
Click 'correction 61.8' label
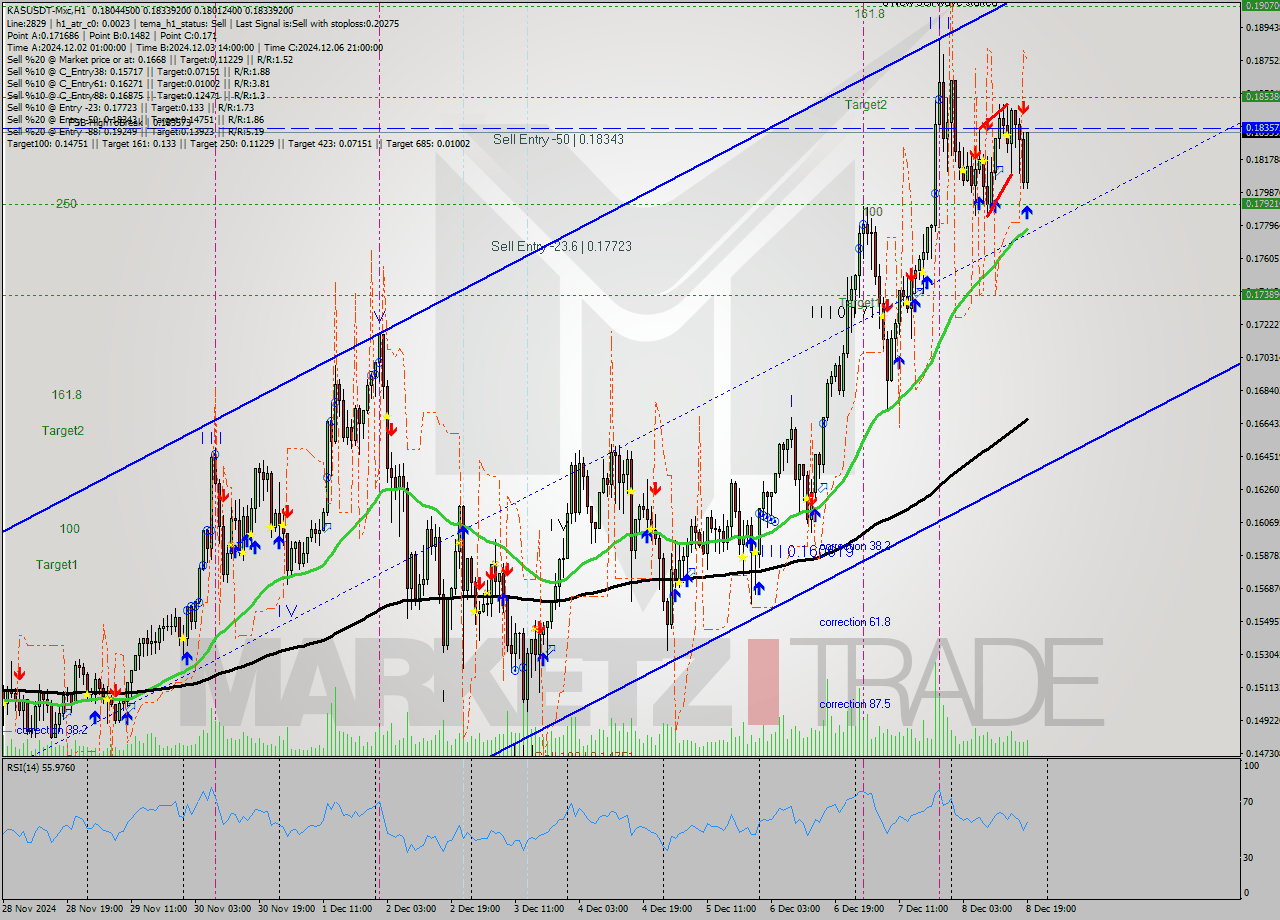tap(854, 622)
